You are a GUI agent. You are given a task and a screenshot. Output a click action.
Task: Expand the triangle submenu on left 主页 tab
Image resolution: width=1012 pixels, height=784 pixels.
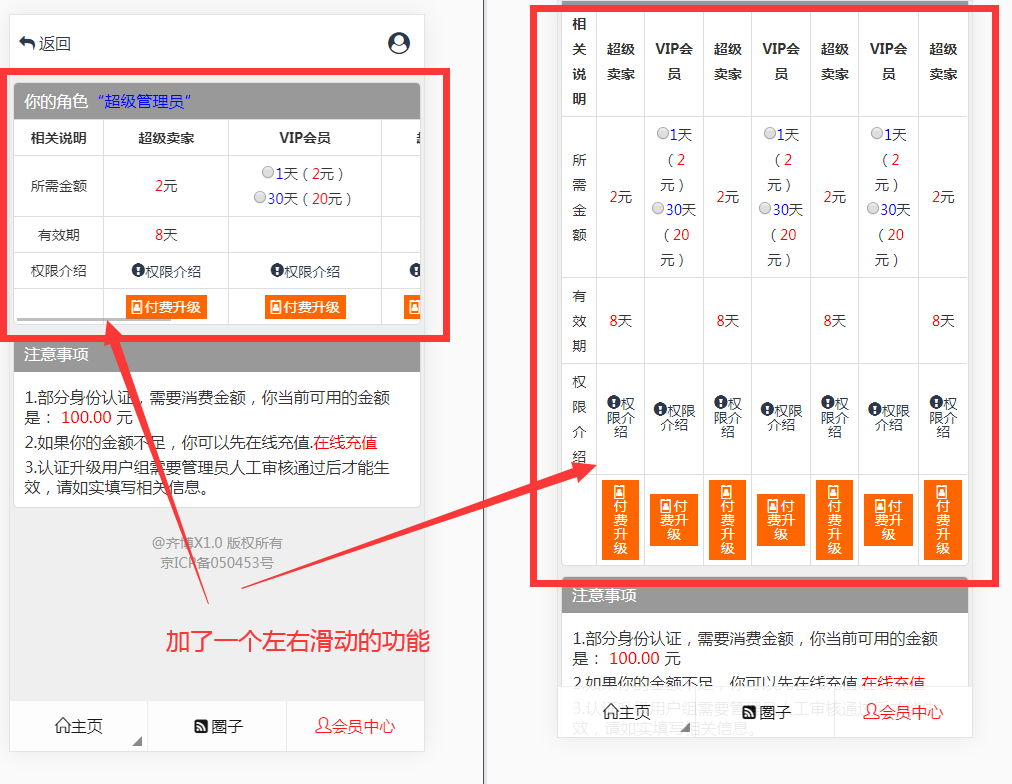tap(137, 741)
